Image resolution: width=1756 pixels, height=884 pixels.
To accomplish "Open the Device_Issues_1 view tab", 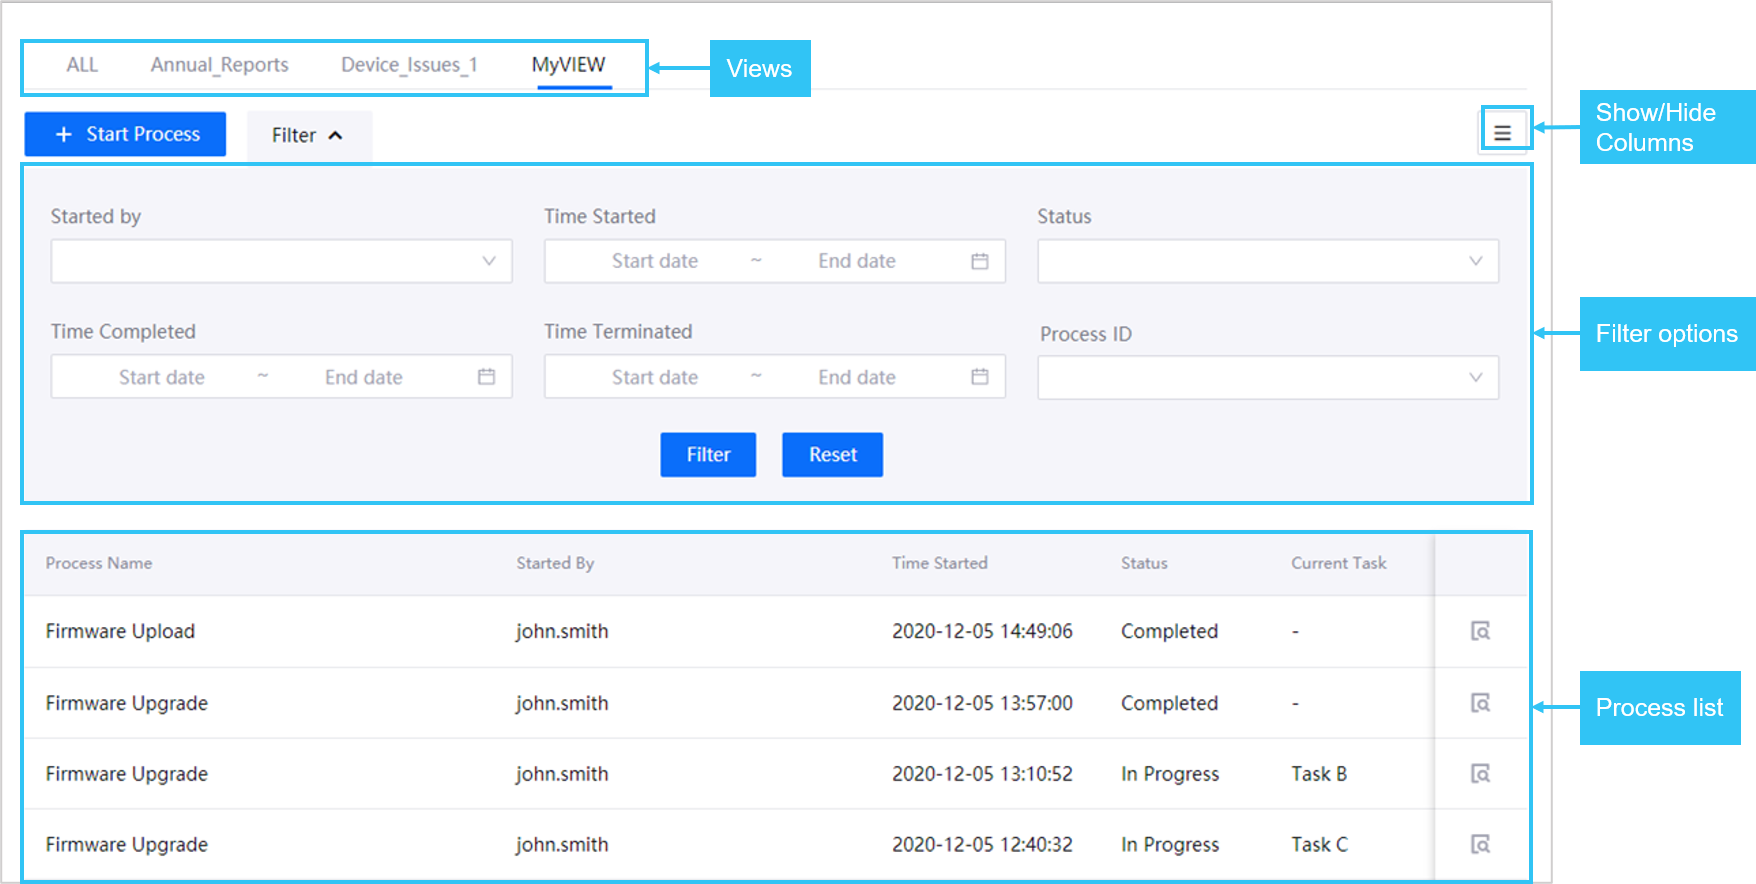I will [x=409, y=65].
